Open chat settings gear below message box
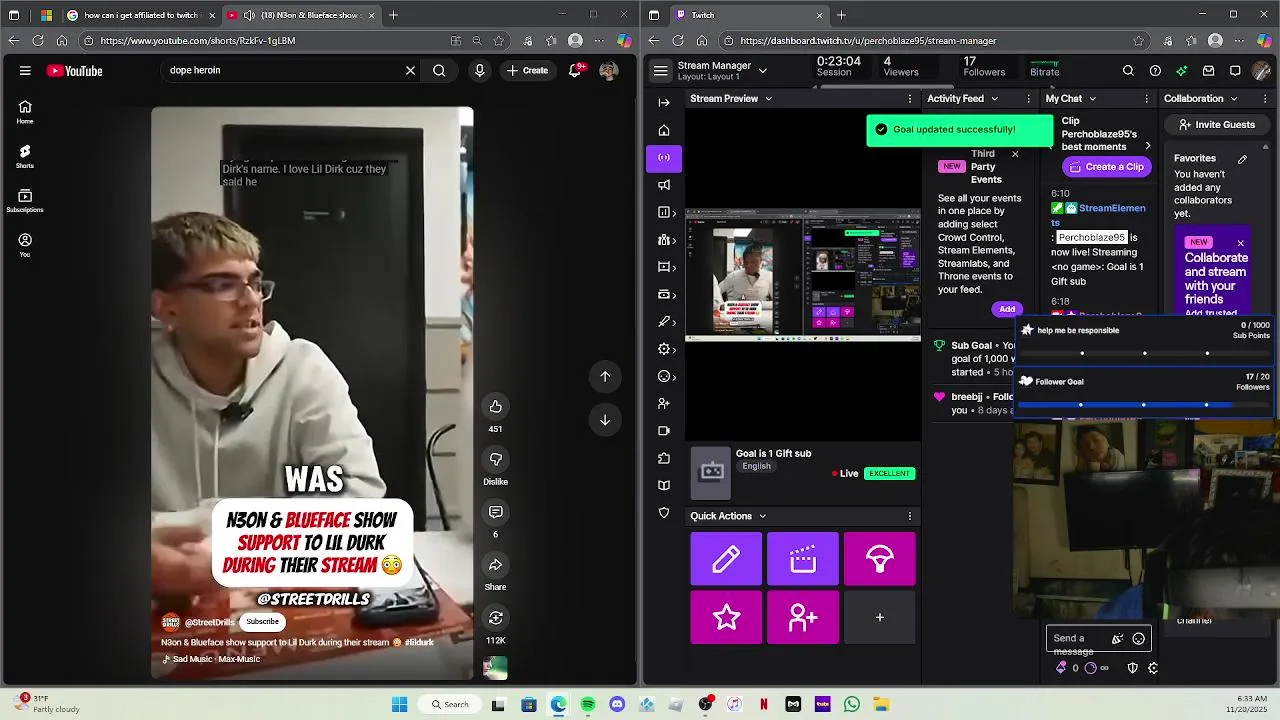1280x720 pixels. tap(1153, 668)
